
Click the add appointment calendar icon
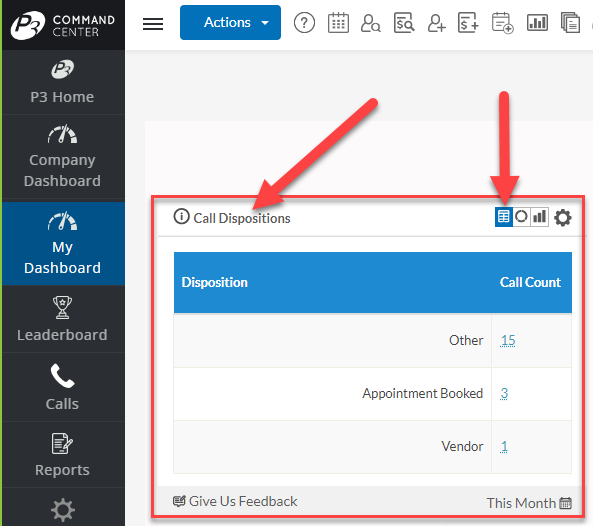point(502,23)
